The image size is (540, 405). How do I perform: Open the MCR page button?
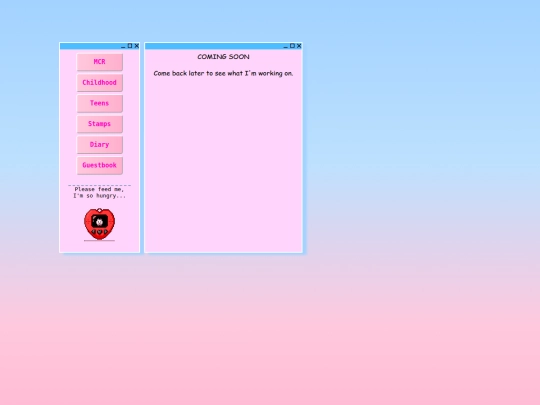click(100, 62)
